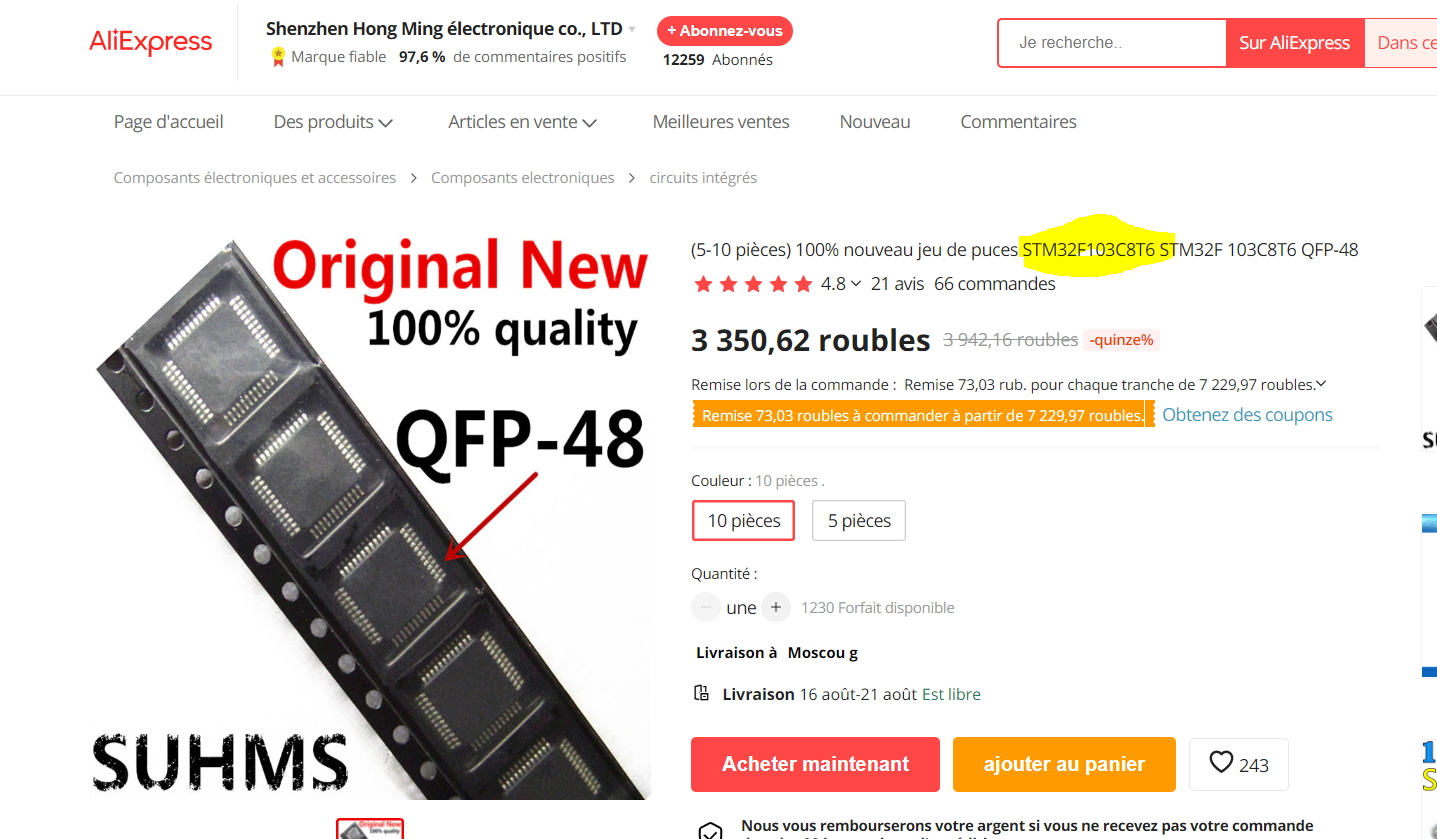1437x839 pixels.
Task: Select the 10 pièces option
Action: tap(744, 521)
